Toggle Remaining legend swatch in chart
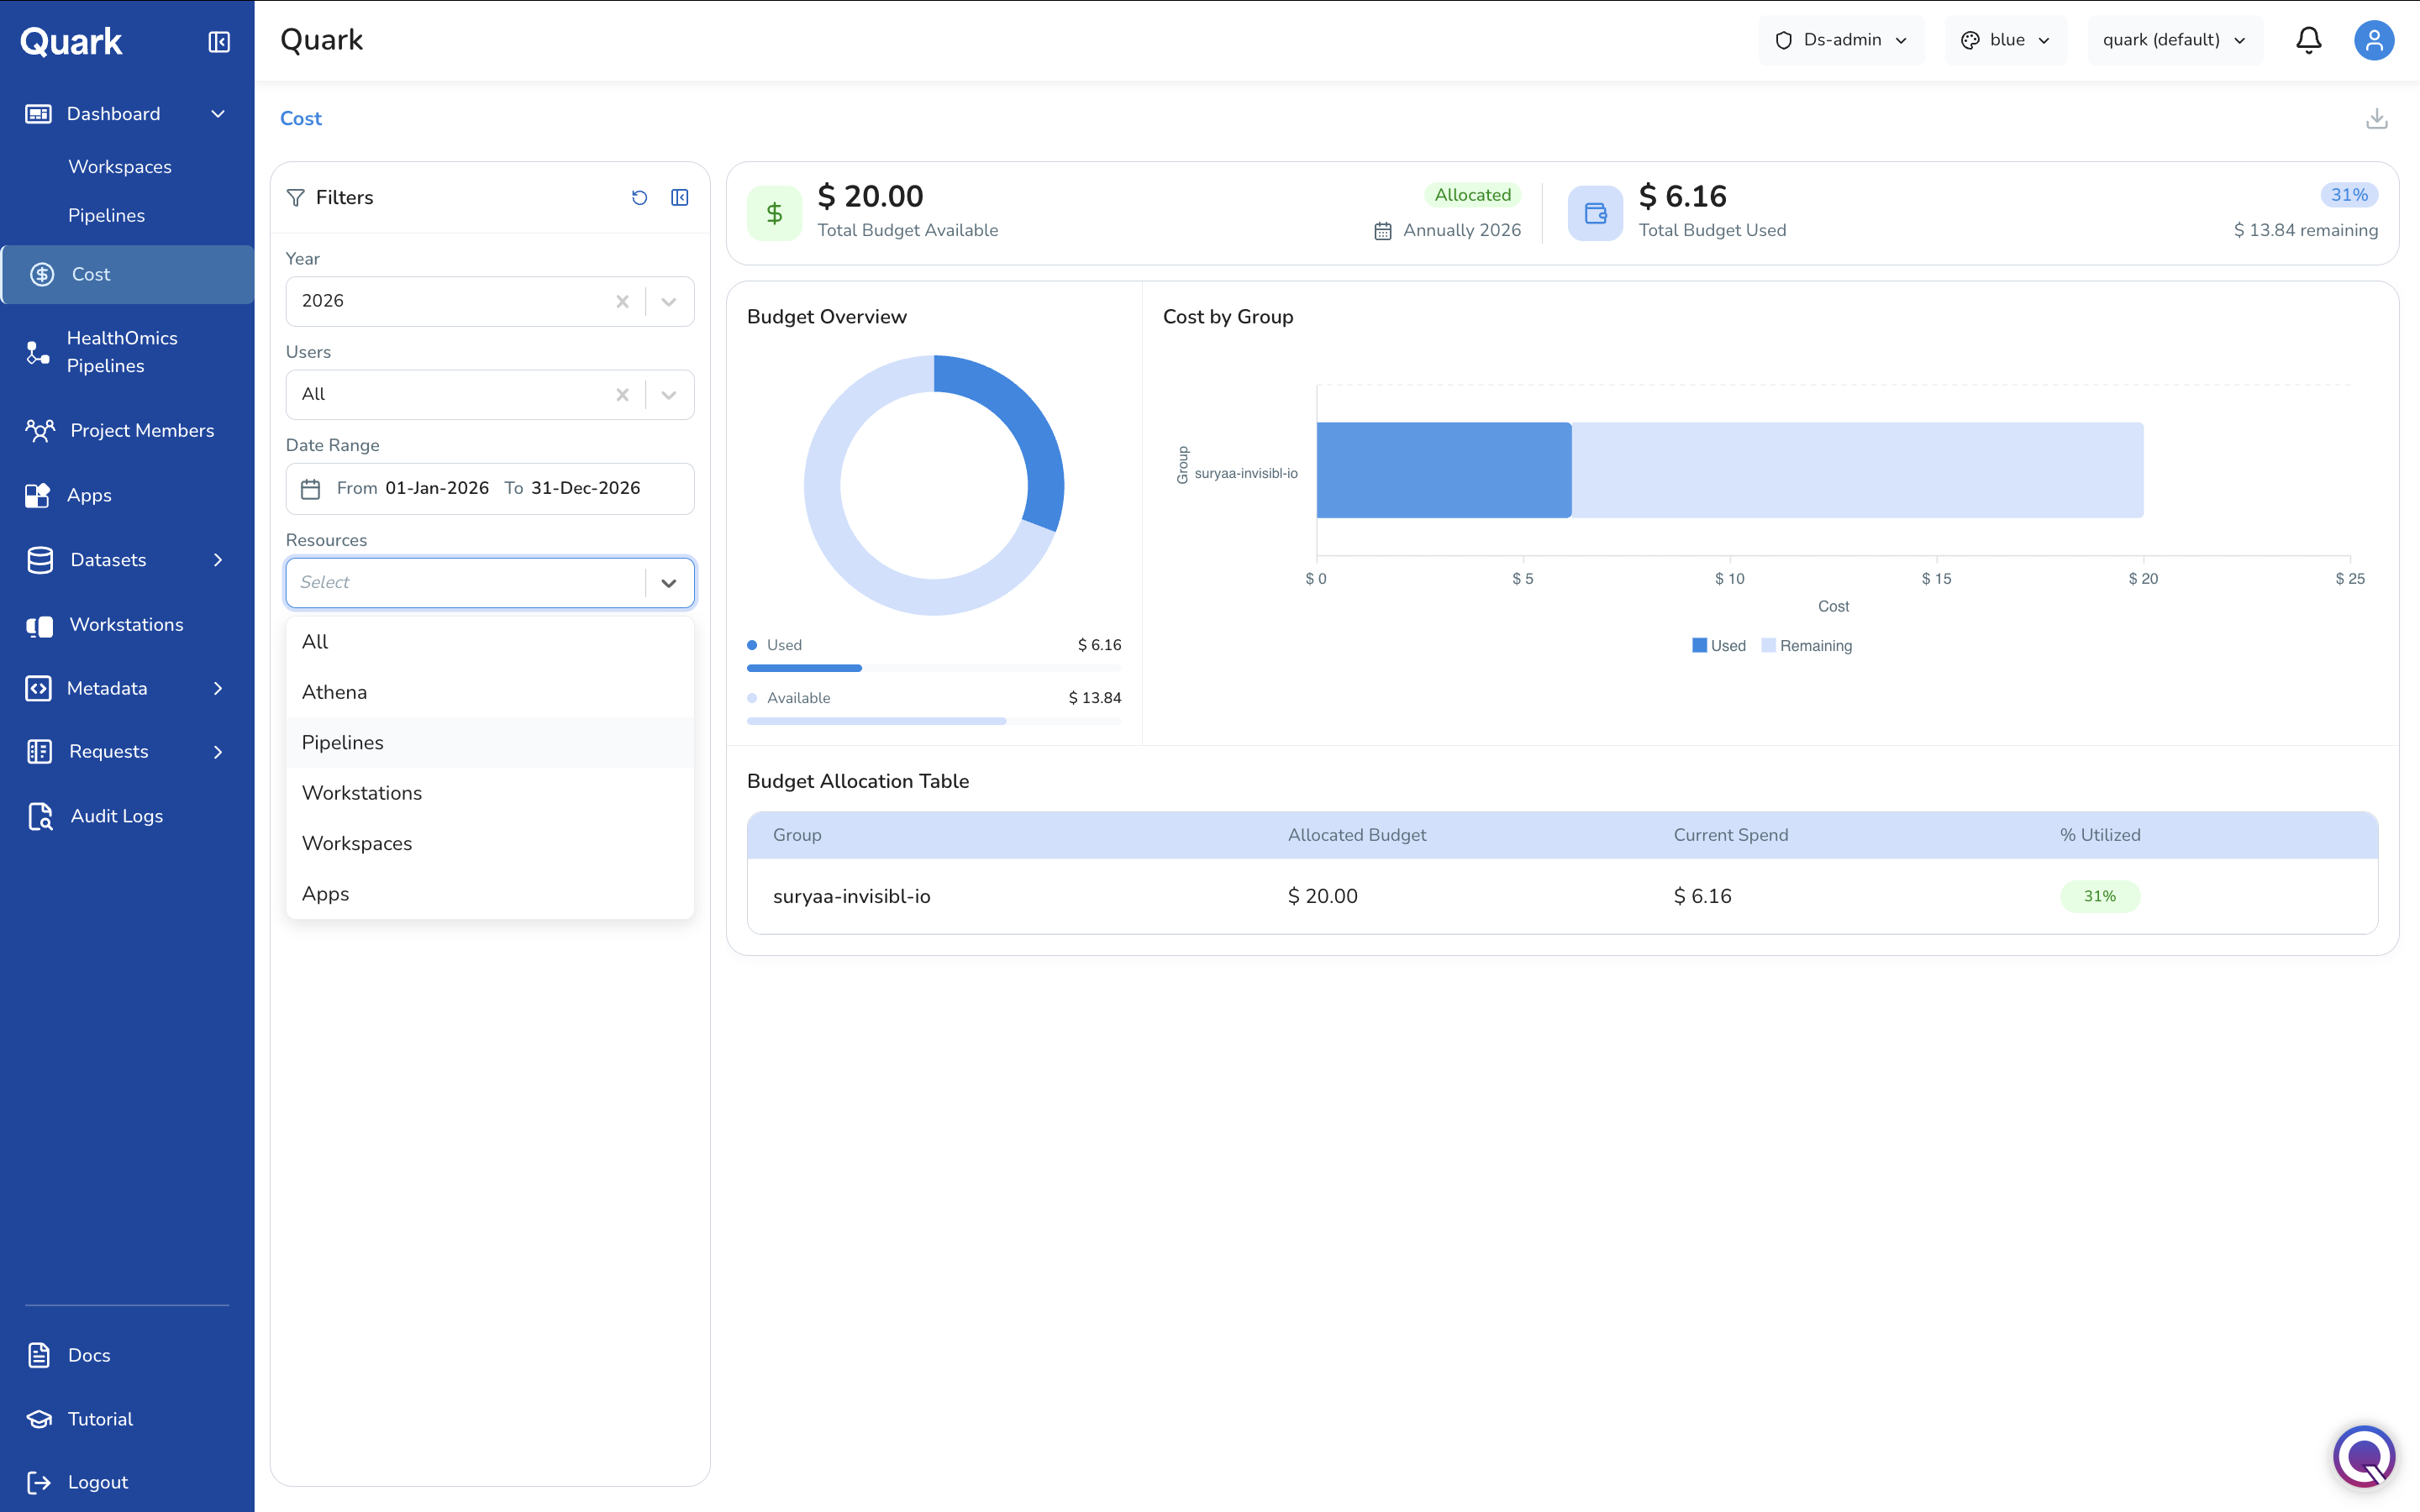The width and height of the screenshot is (2420, 1512). (1768, 646)
